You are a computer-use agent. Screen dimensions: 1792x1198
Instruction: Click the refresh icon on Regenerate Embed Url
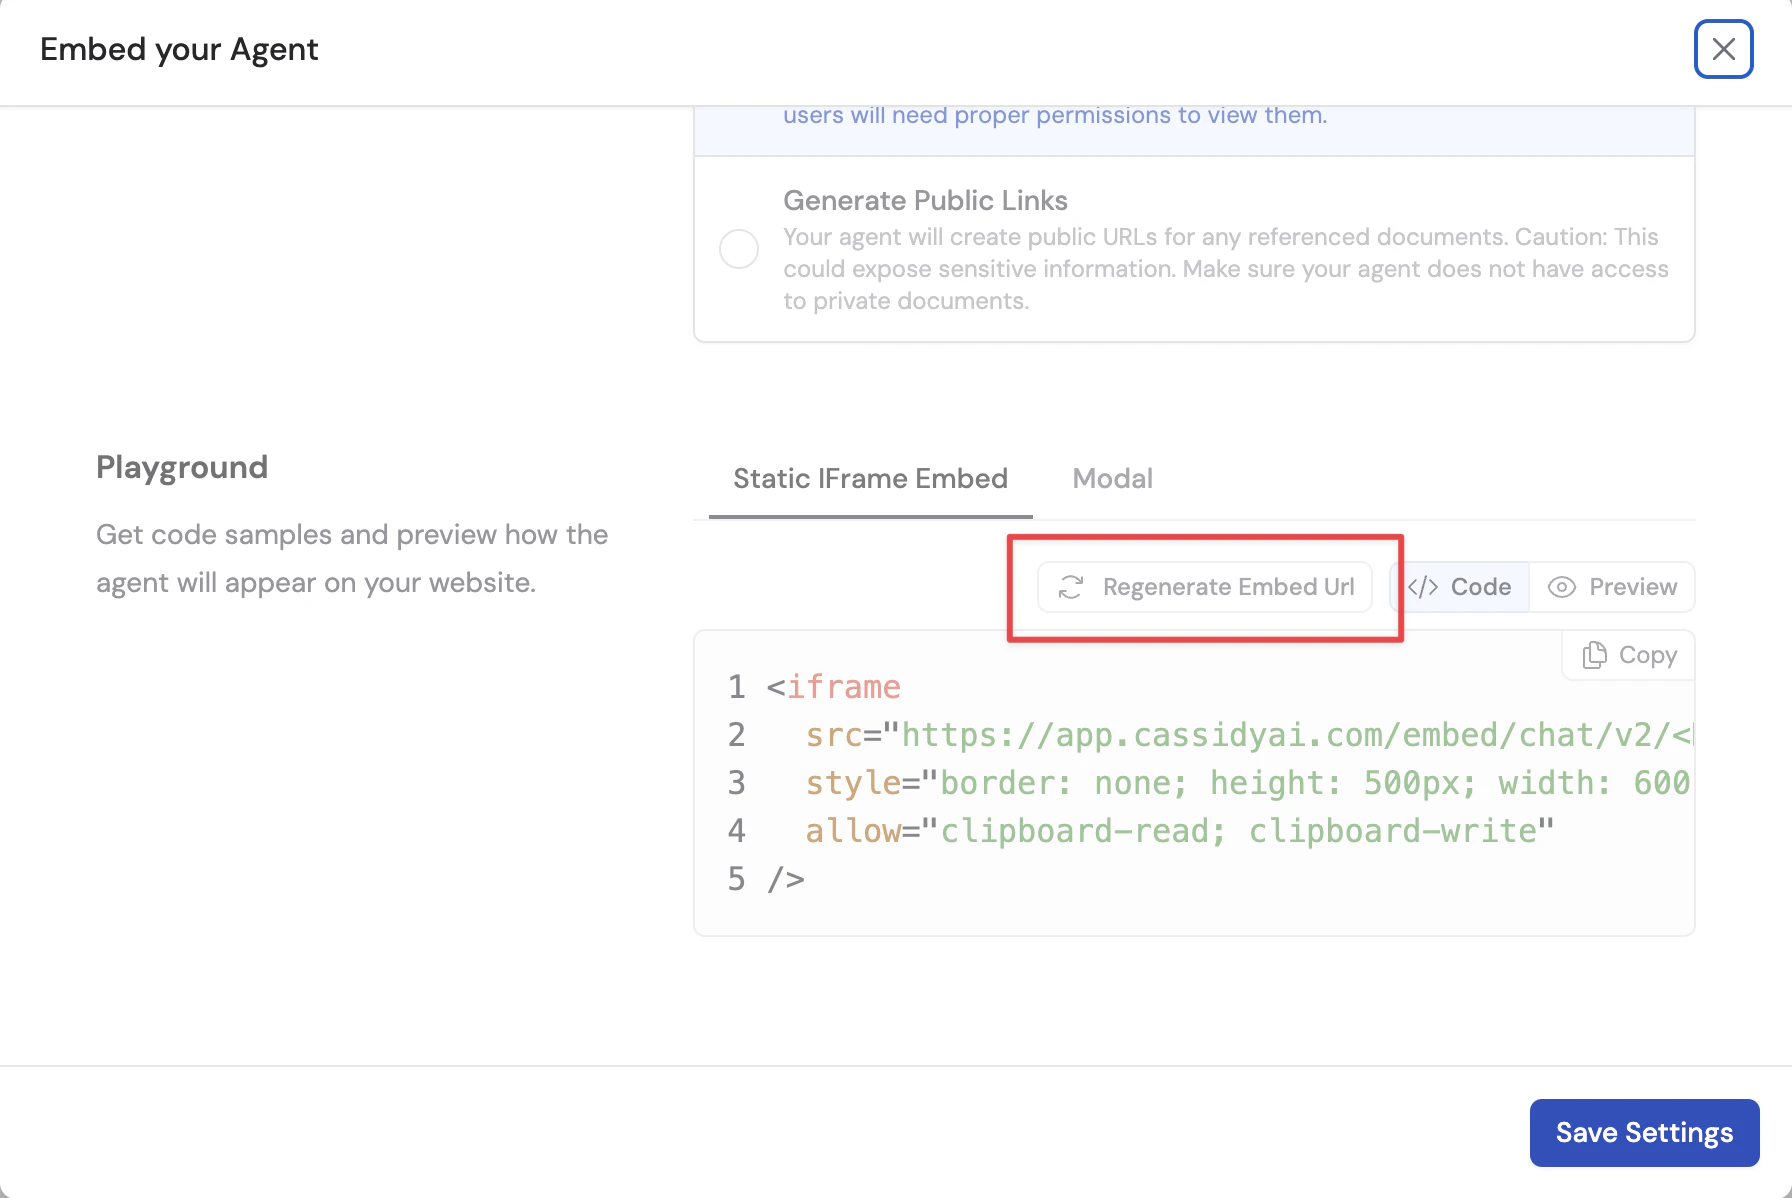1070,587
